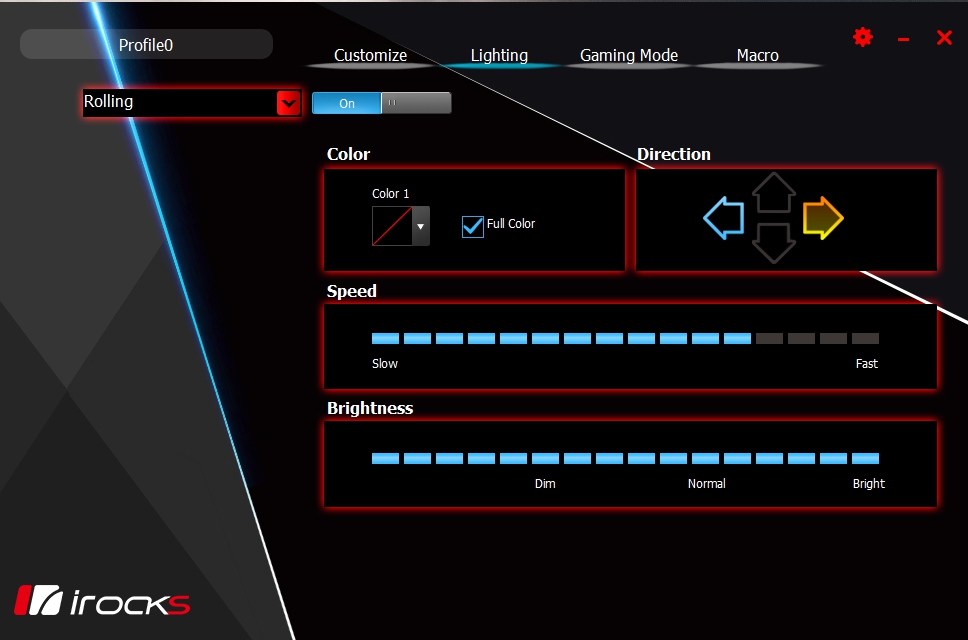Set Speed slider to the slowest segment
The image size is (968, 640).
[385, 338]
